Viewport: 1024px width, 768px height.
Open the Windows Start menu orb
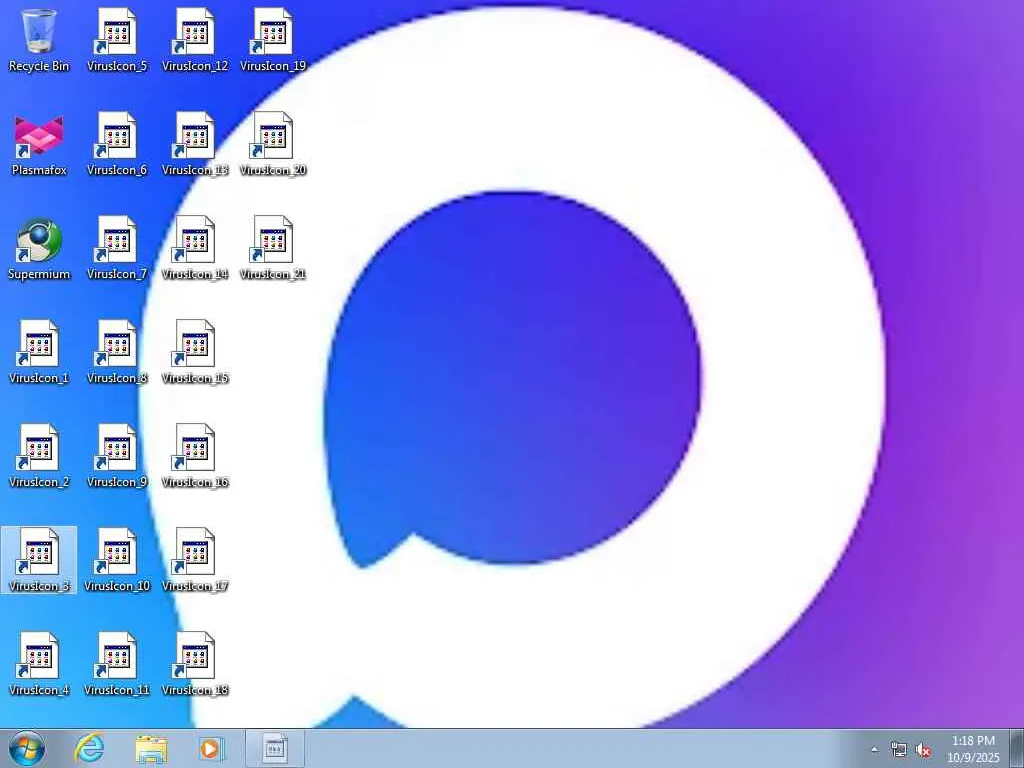pos(27,748)
